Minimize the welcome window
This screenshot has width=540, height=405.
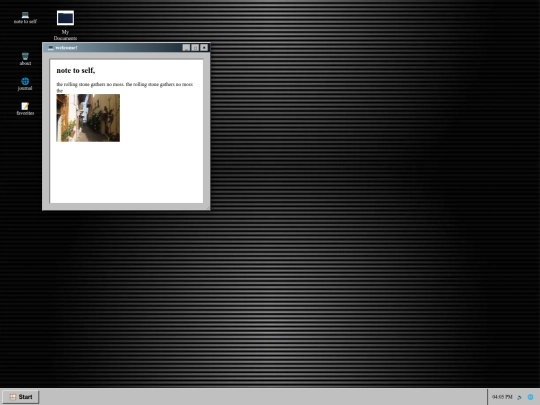click(x=186, y=48)
